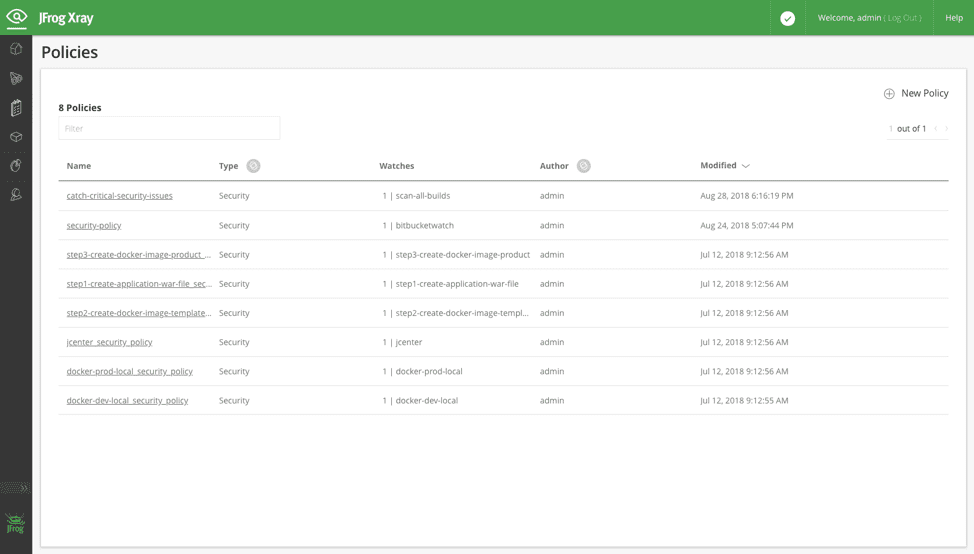Viewport: 974px width, 554px height.
Task: Open the clipboard-shaped Policies icon in sidebar
Action: [16, 108]
